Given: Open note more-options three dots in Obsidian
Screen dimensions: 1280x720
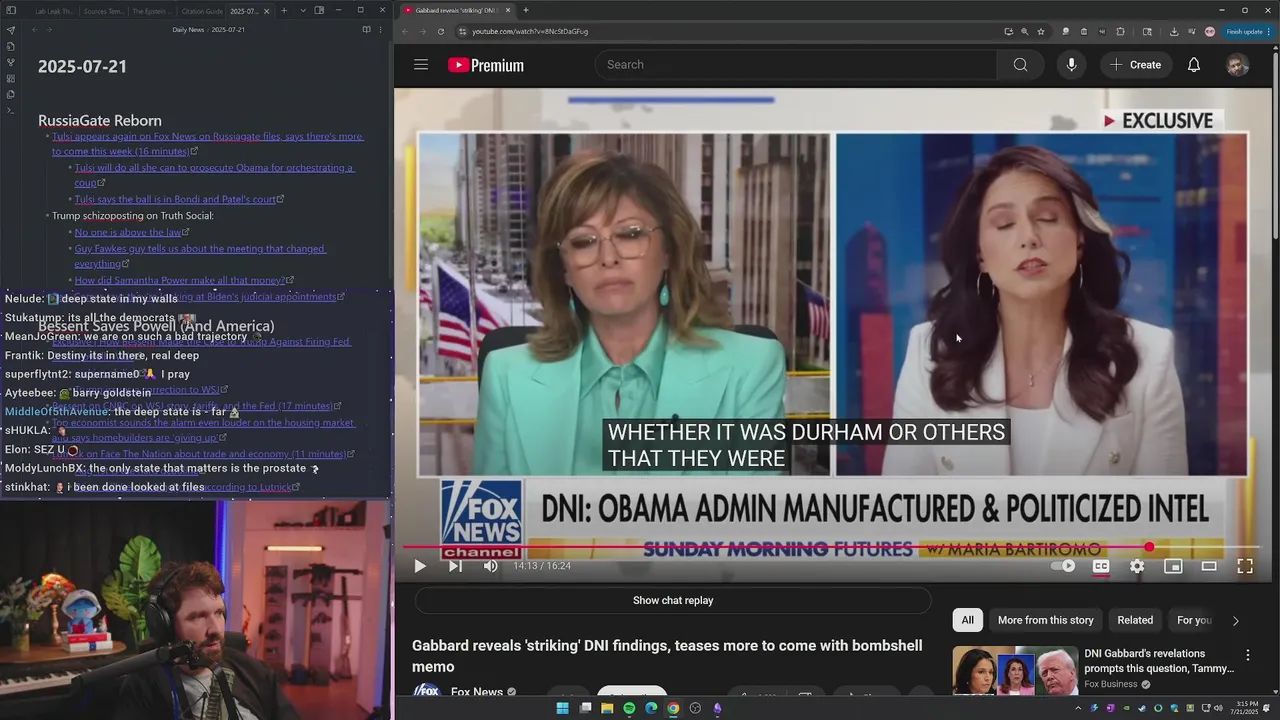Looking at the screenshot, I should [x=381, y=30].
